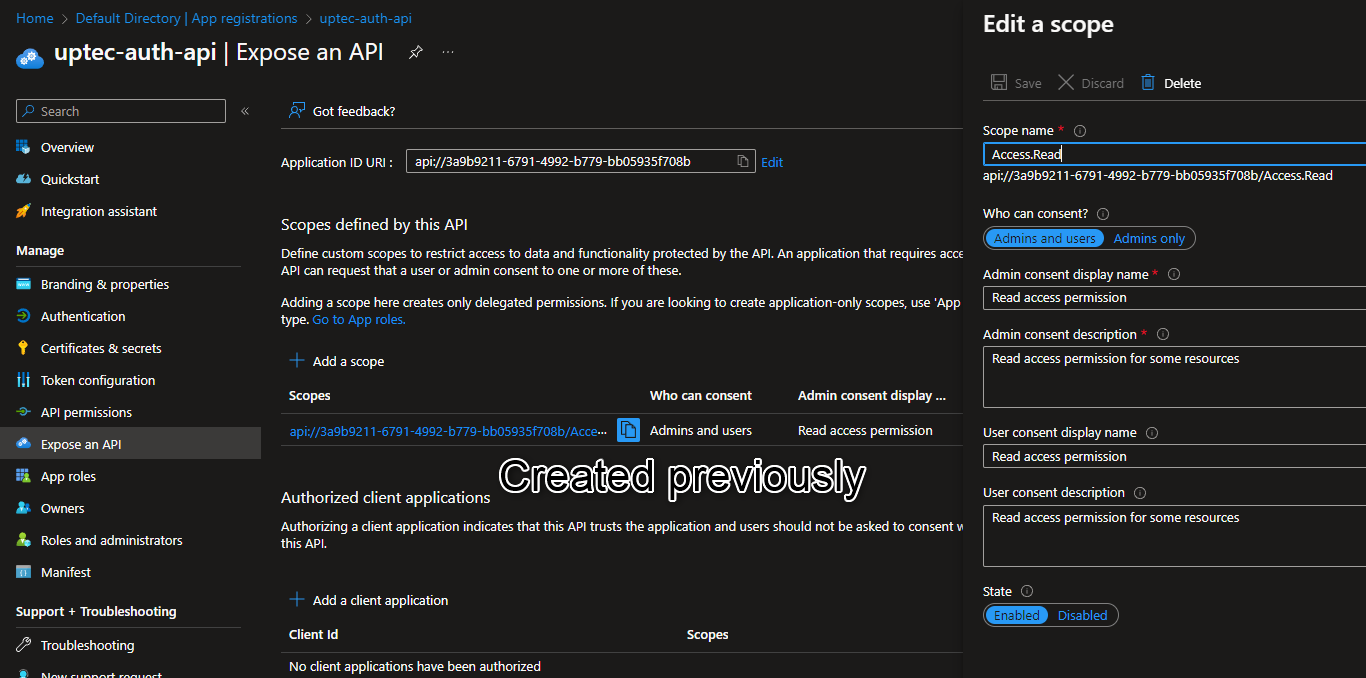Select Admins only consent option

tap(1149, 238)
